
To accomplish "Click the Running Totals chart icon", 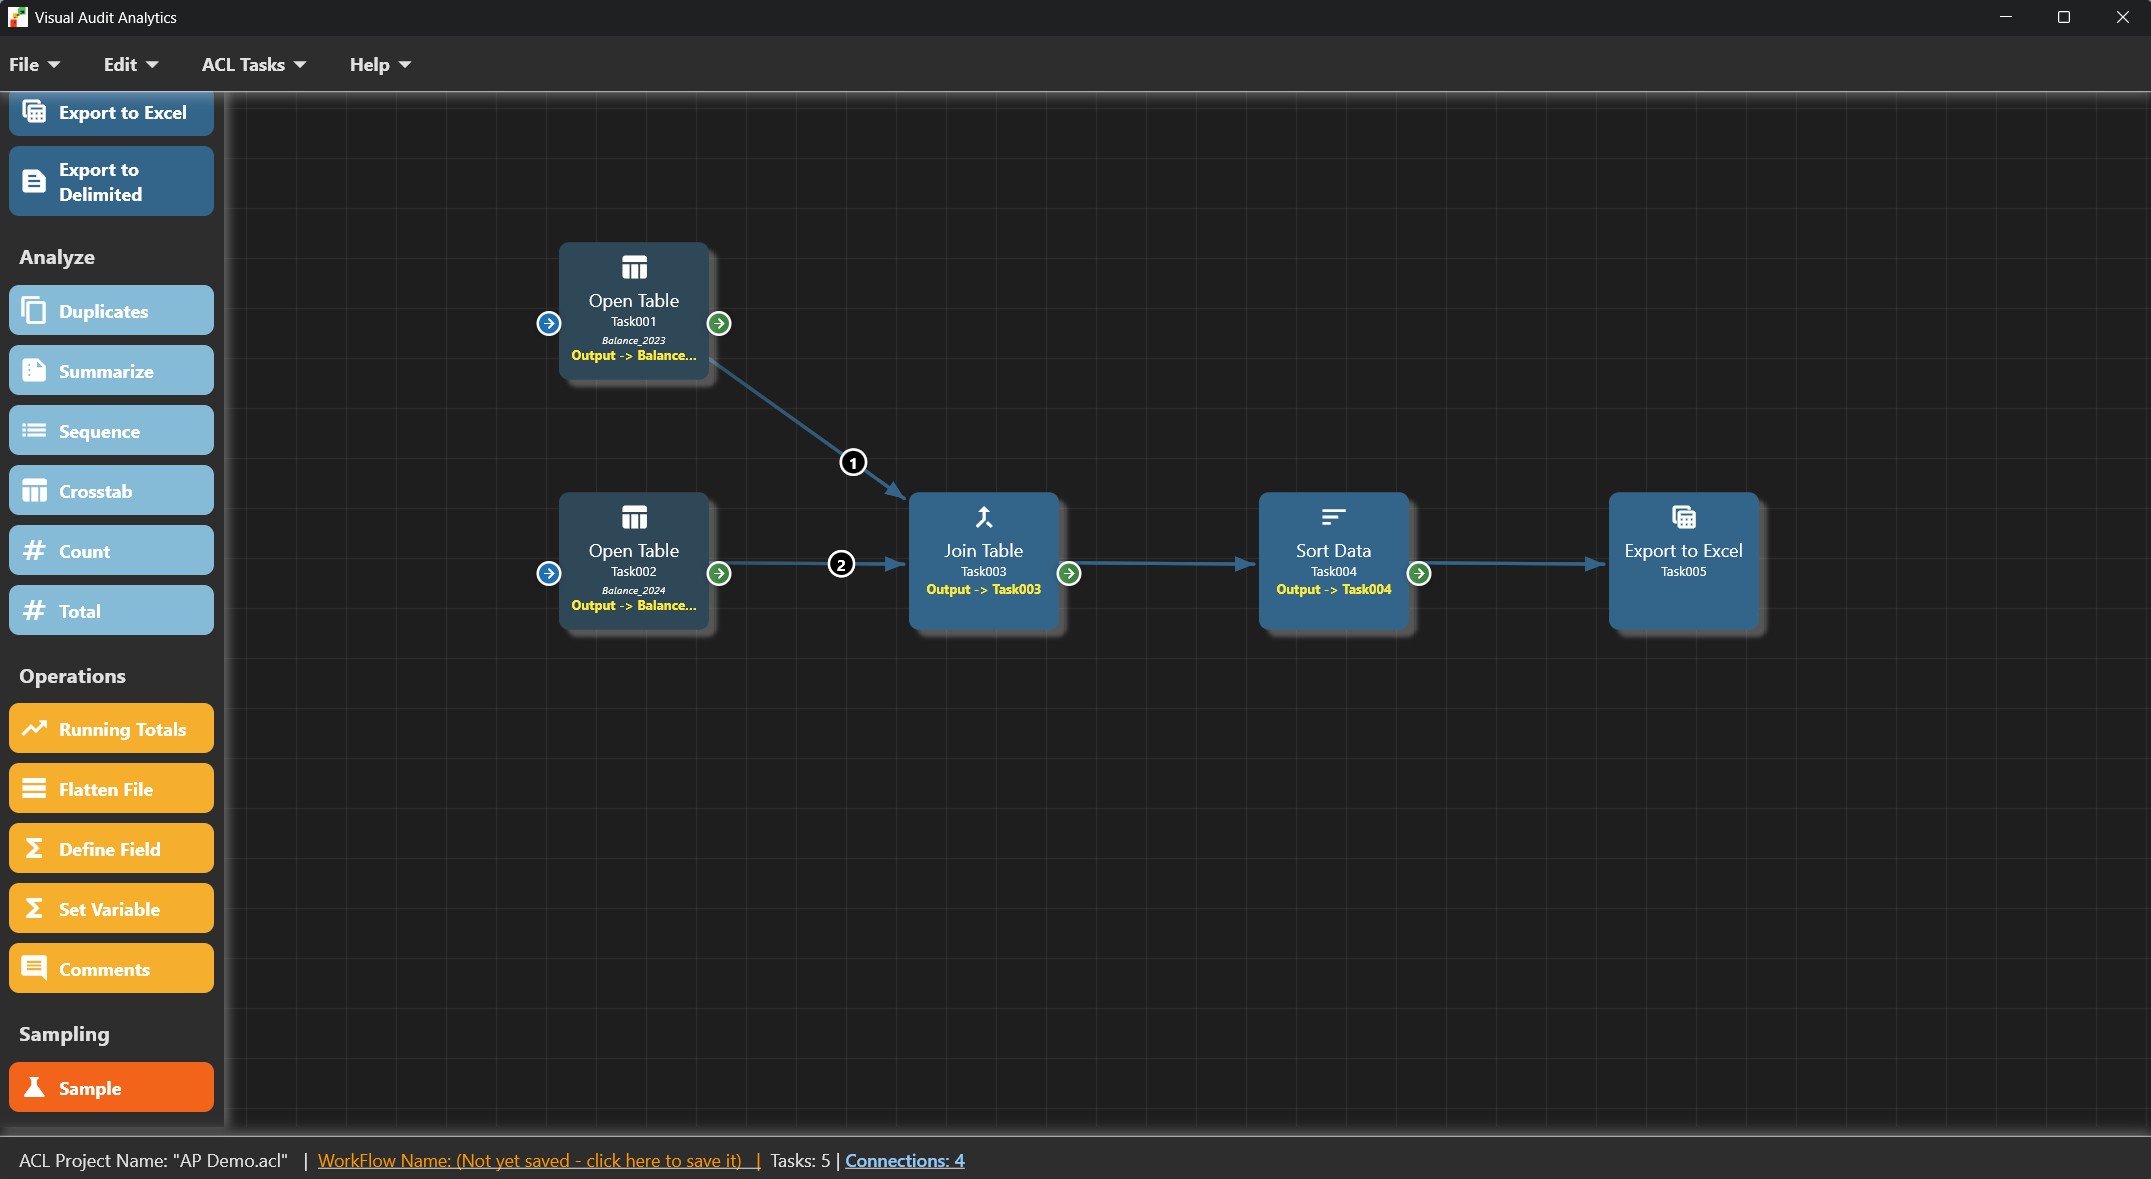I will (34, 729).
